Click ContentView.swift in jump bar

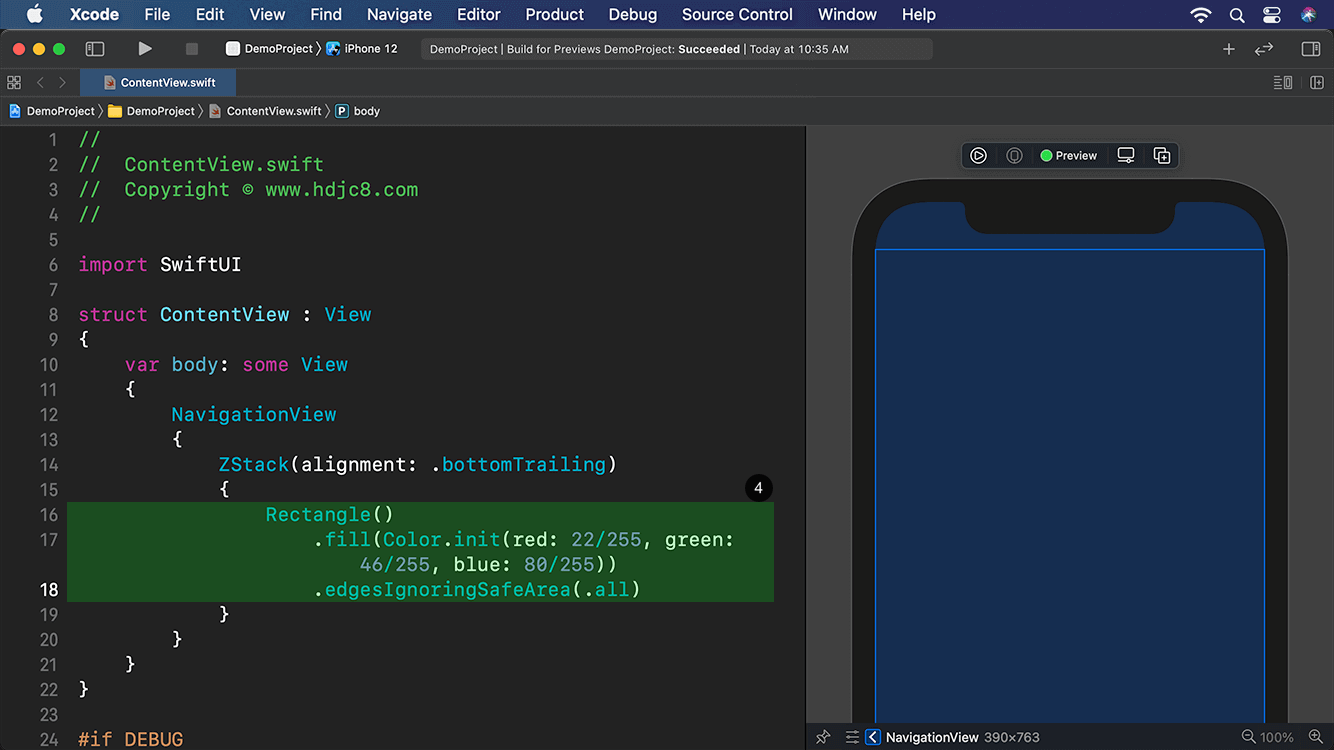tap(265, 111)
